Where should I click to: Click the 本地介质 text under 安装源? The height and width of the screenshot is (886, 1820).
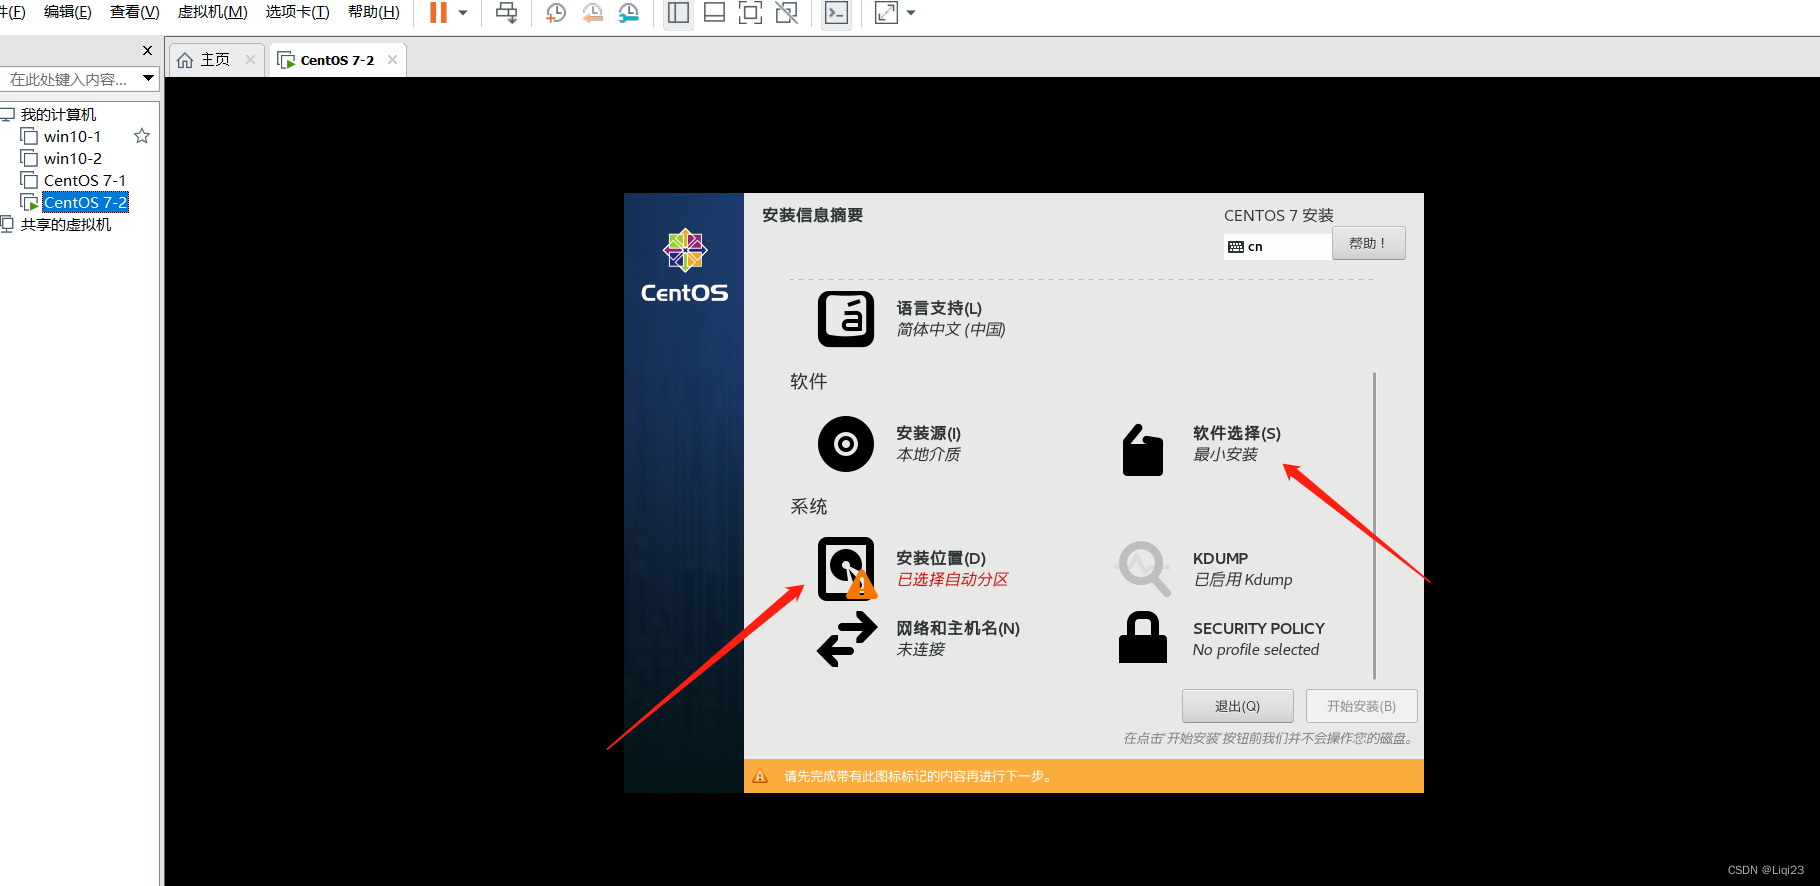[x=928, y=455]
